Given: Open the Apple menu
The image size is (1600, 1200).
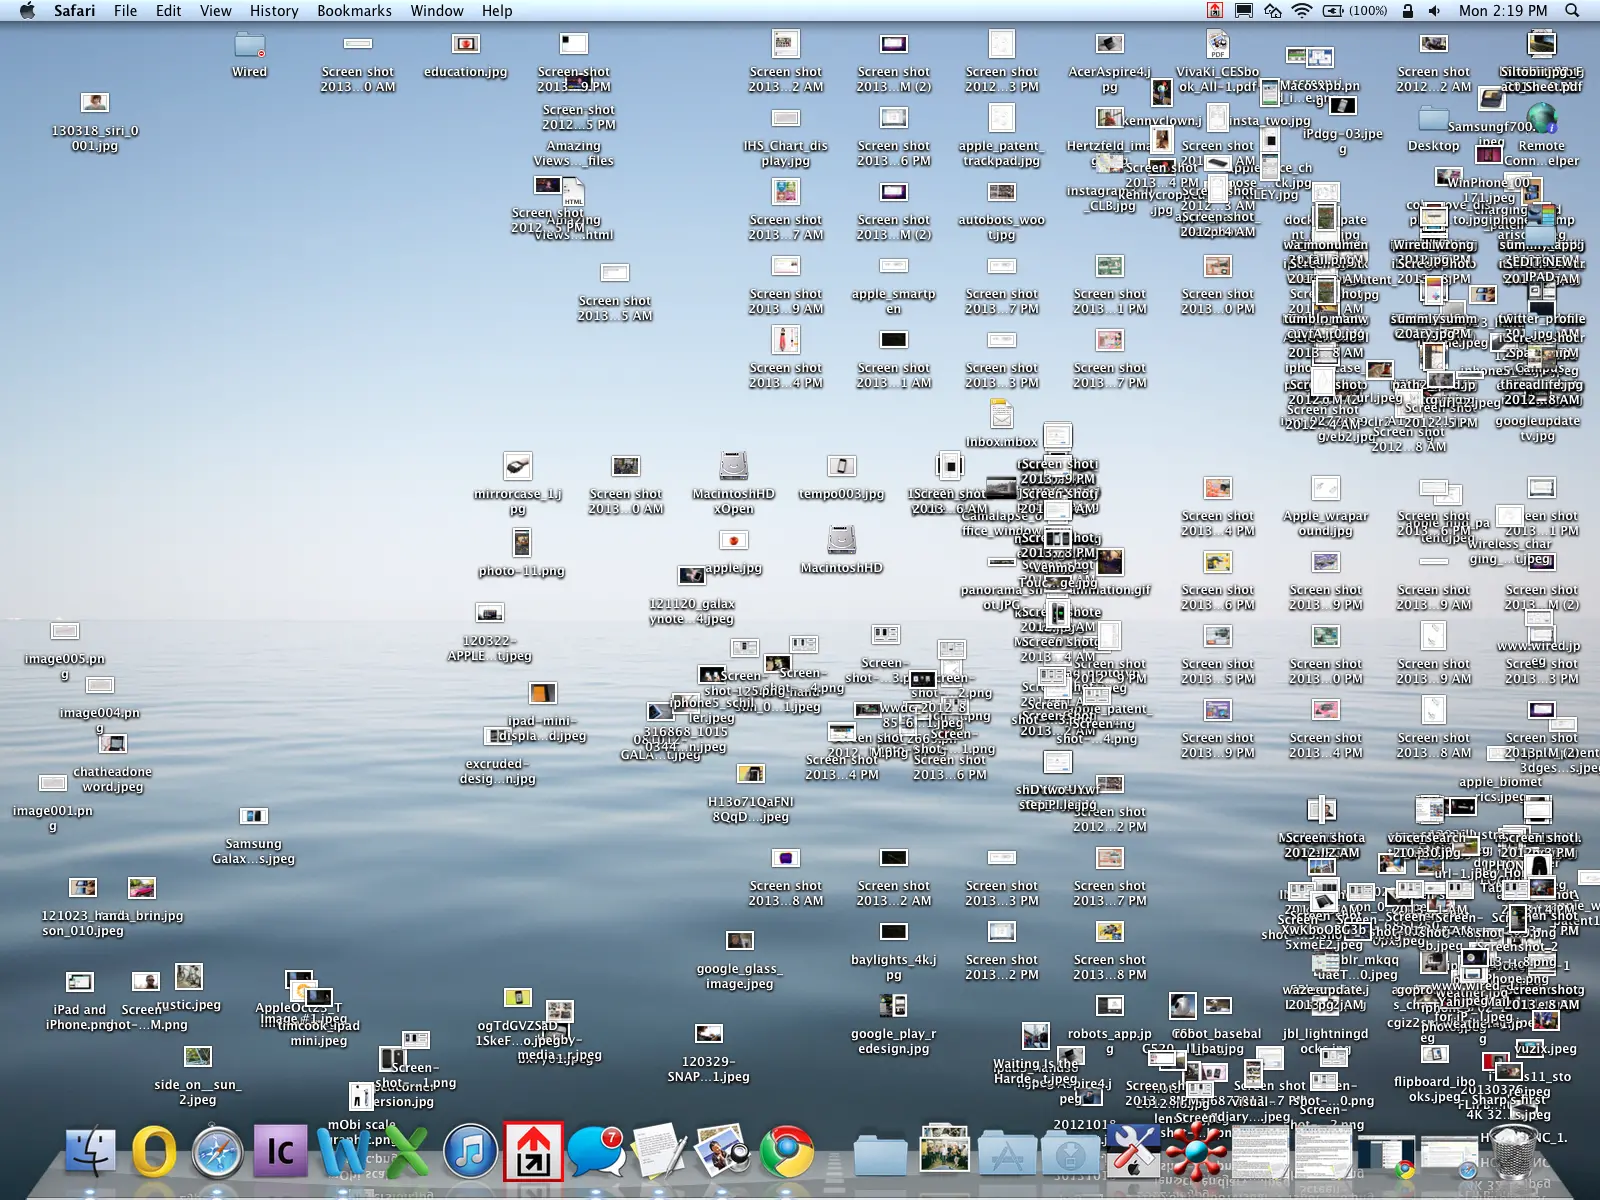Looking at the screenshot, I should [27, 11].
